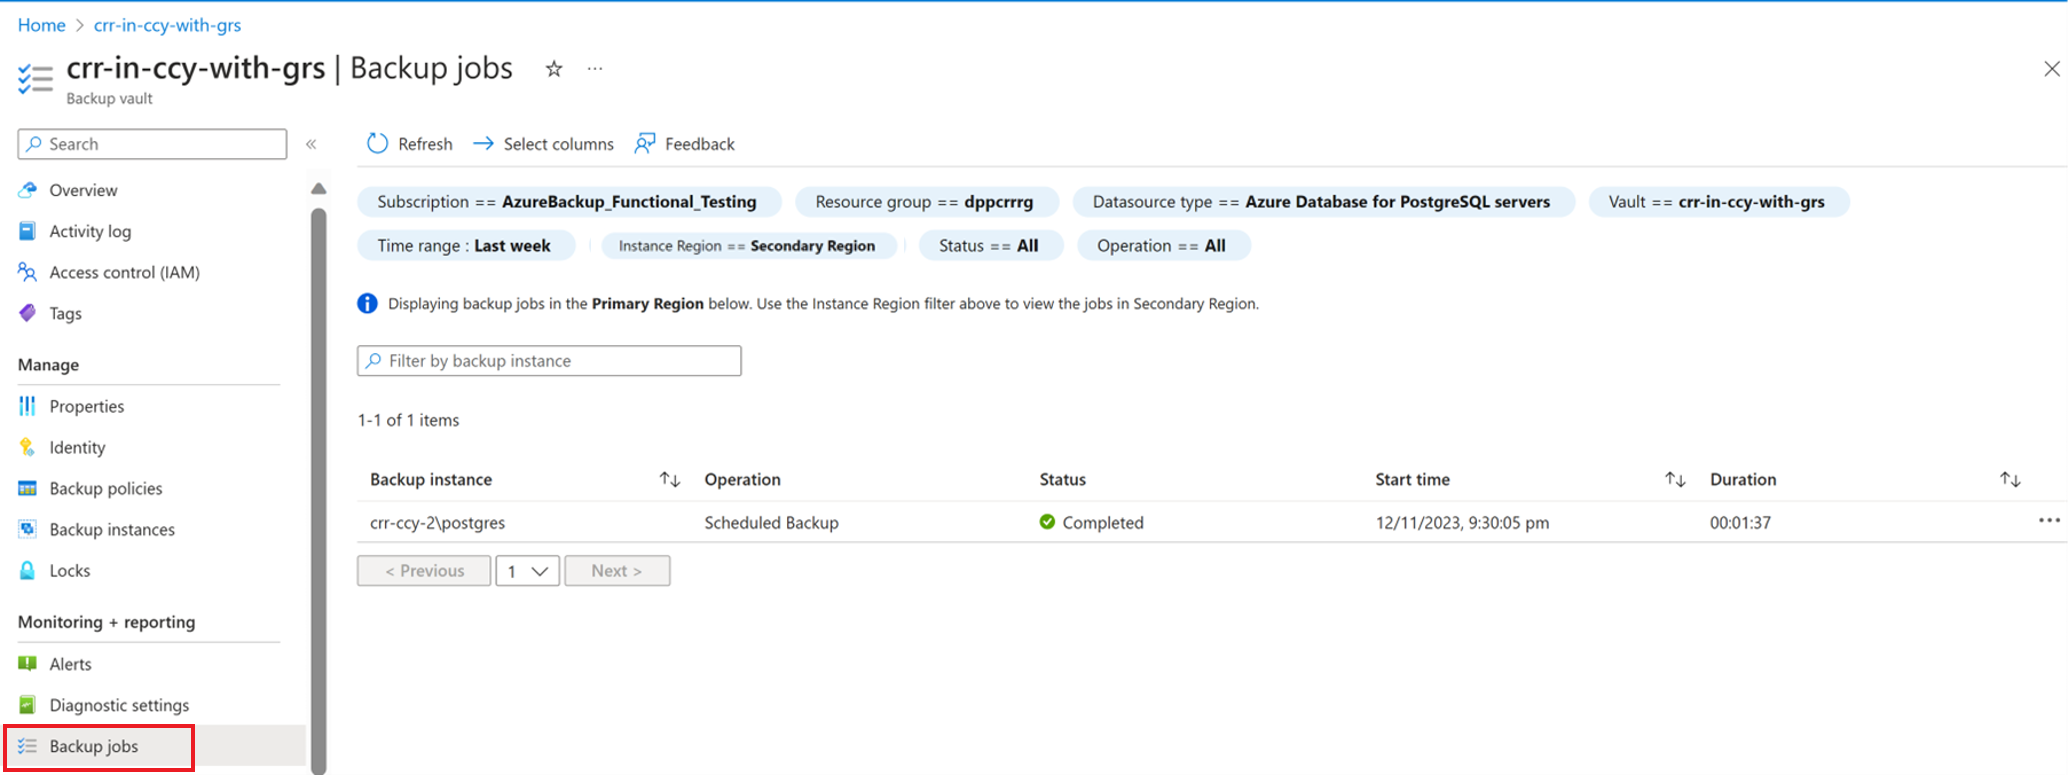The width and height of the screenshot is (2068, 775).
Task: Click the sidebar vertical scrollbar
Action: pos(319,490)
